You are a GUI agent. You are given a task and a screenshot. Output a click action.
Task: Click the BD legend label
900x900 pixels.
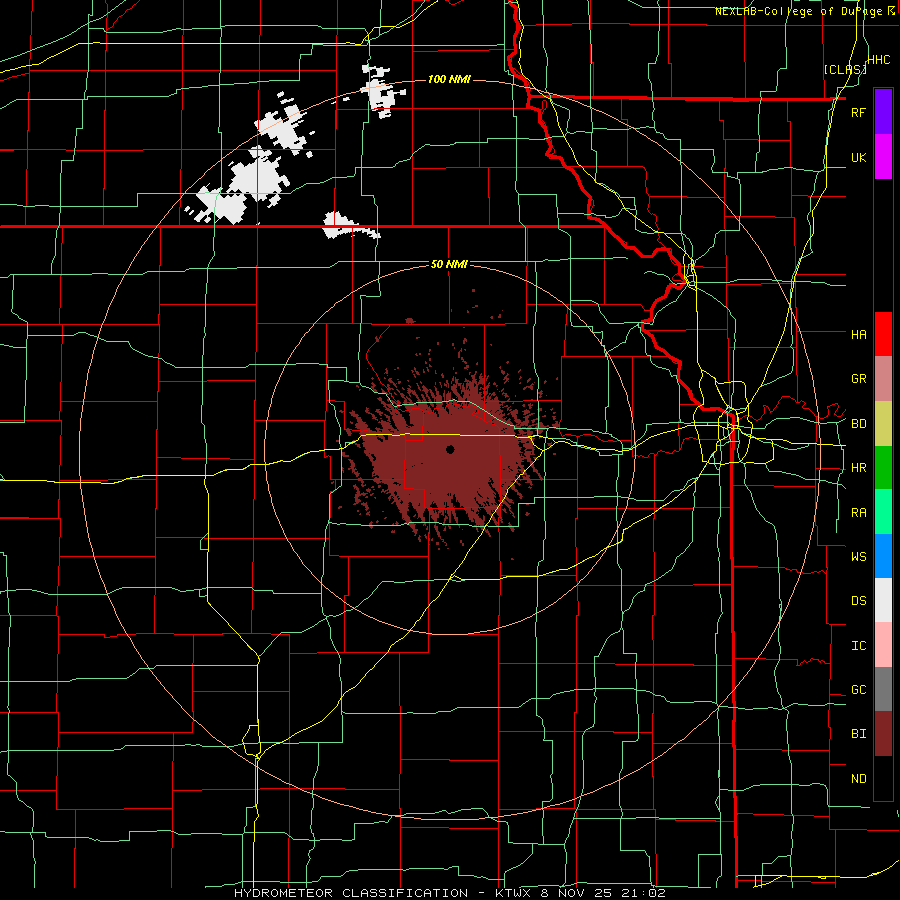(x=858, y=424)
